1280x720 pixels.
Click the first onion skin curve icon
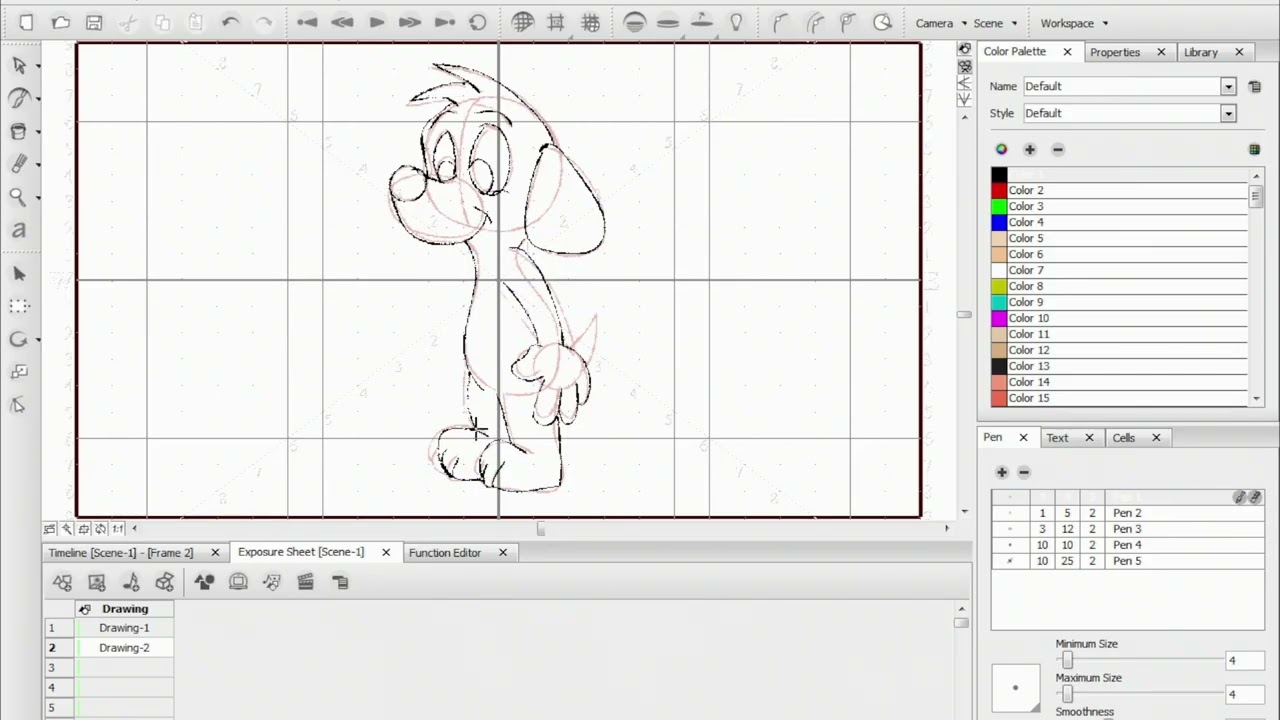(781, 22)
